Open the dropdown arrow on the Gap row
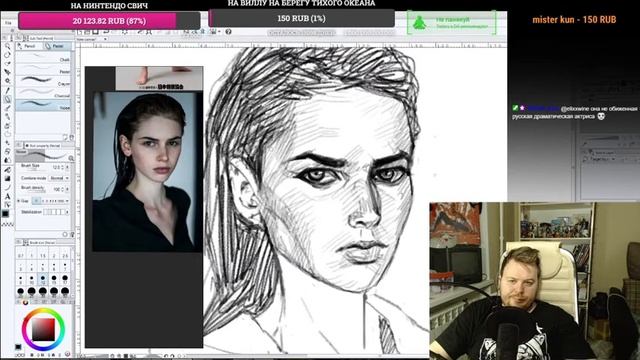 point(67,201)
